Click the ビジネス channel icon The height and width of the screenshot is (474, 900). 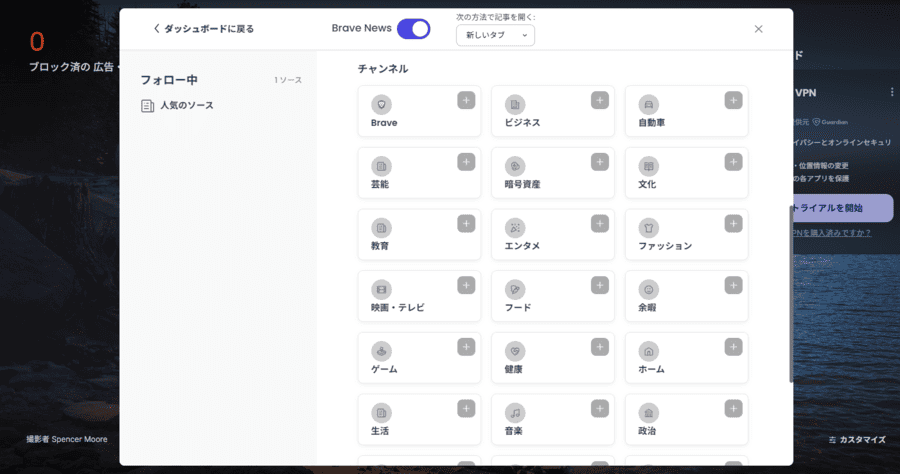tap(515, 104)
